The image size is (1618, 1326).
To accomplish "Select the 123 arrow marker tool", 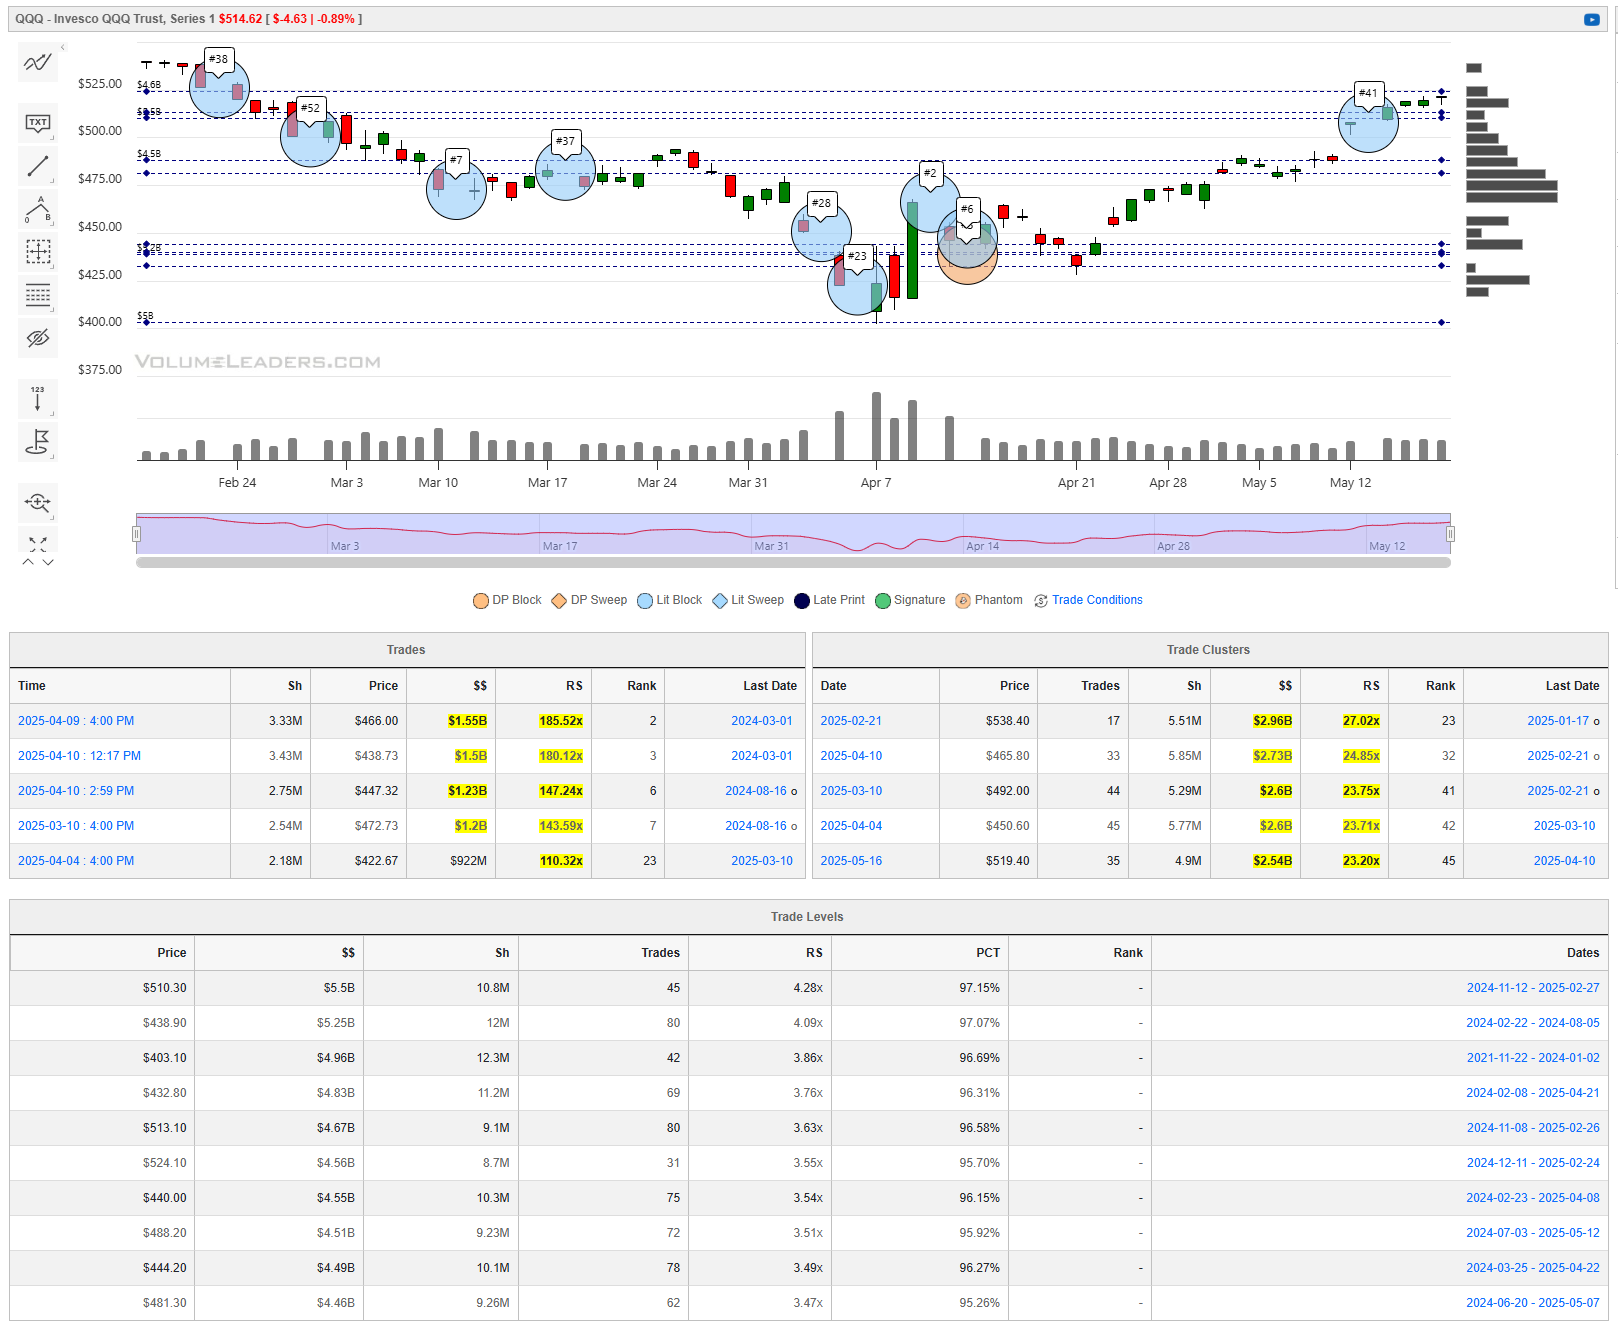I will [38, 398].
